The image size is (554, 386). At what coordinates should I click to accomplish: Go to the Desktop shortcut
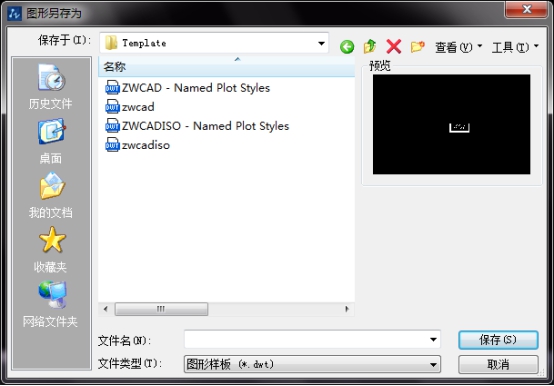[x=51, y=141]
